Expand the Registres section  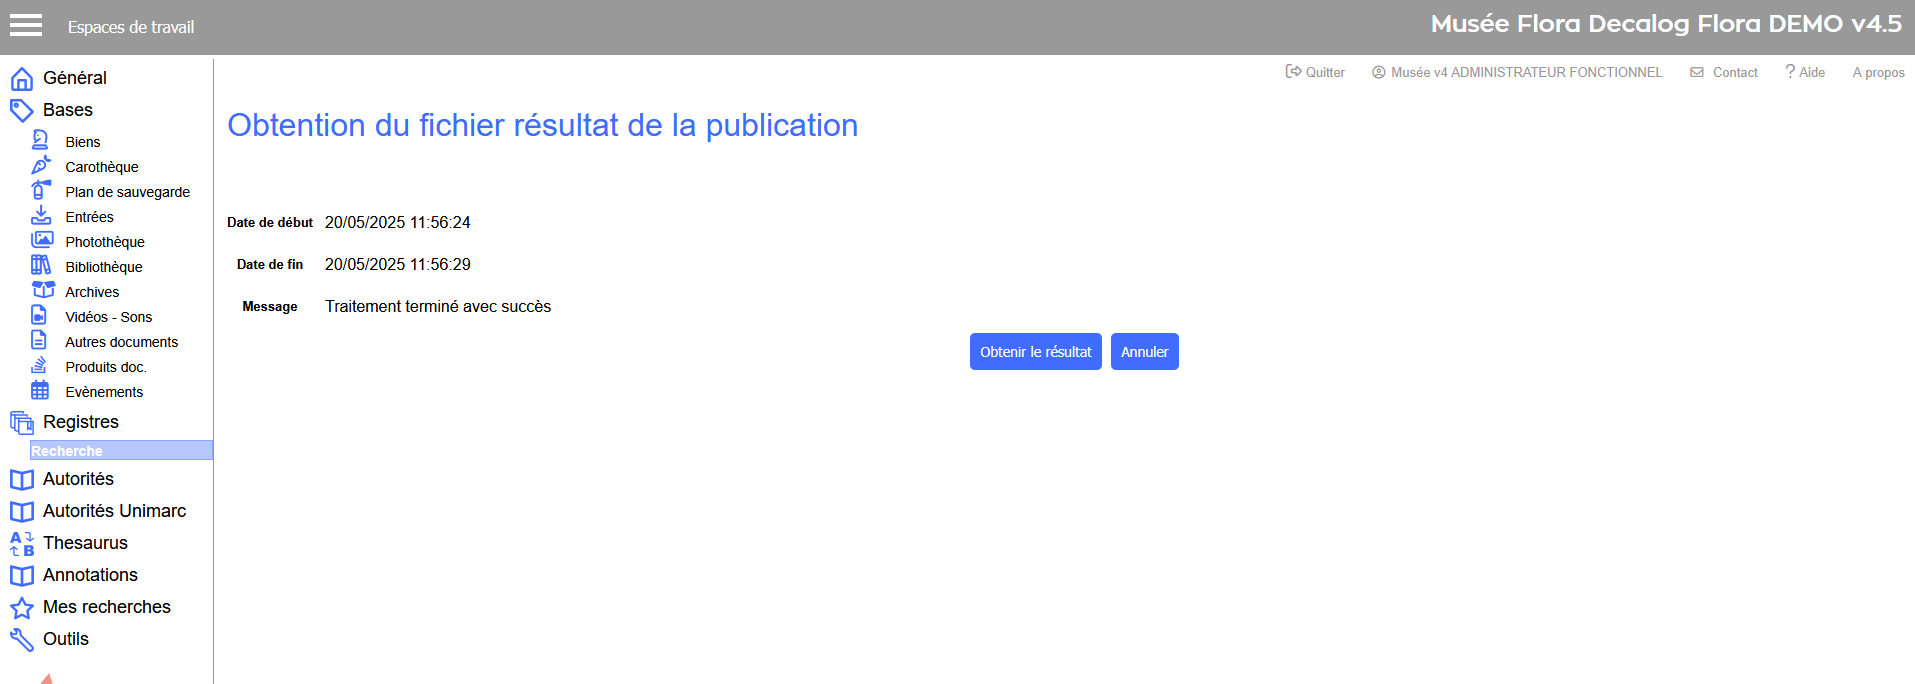coord(80,422)
